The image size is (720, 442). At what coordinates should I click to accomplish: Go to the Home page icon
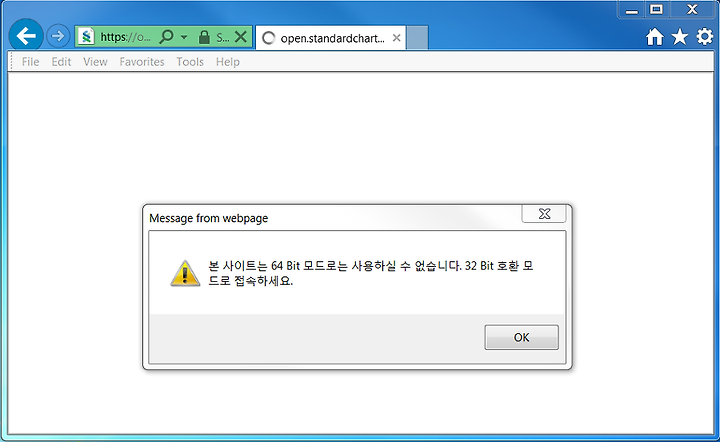point(655,37)
